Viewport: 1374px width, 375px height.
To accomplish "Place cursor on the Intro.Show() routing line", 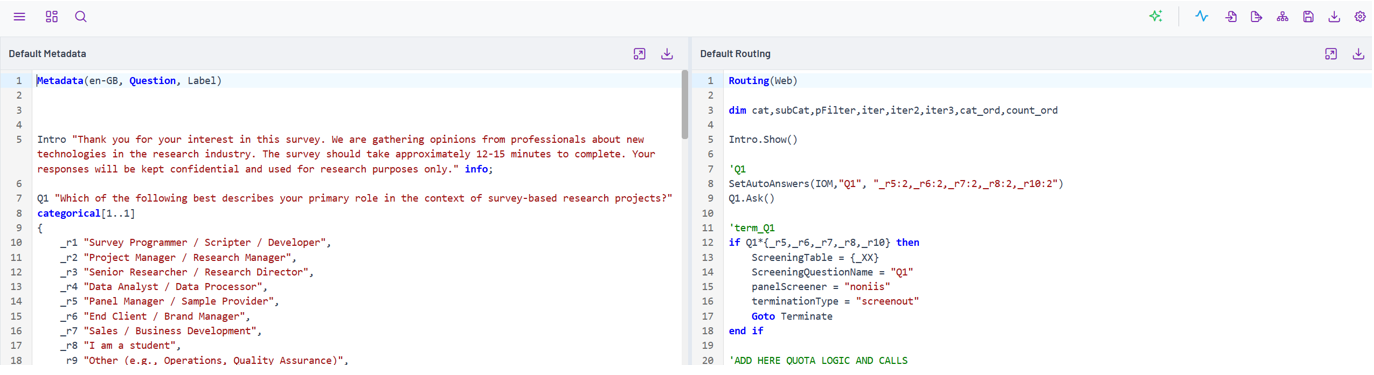I will click(x=763, y=140).
